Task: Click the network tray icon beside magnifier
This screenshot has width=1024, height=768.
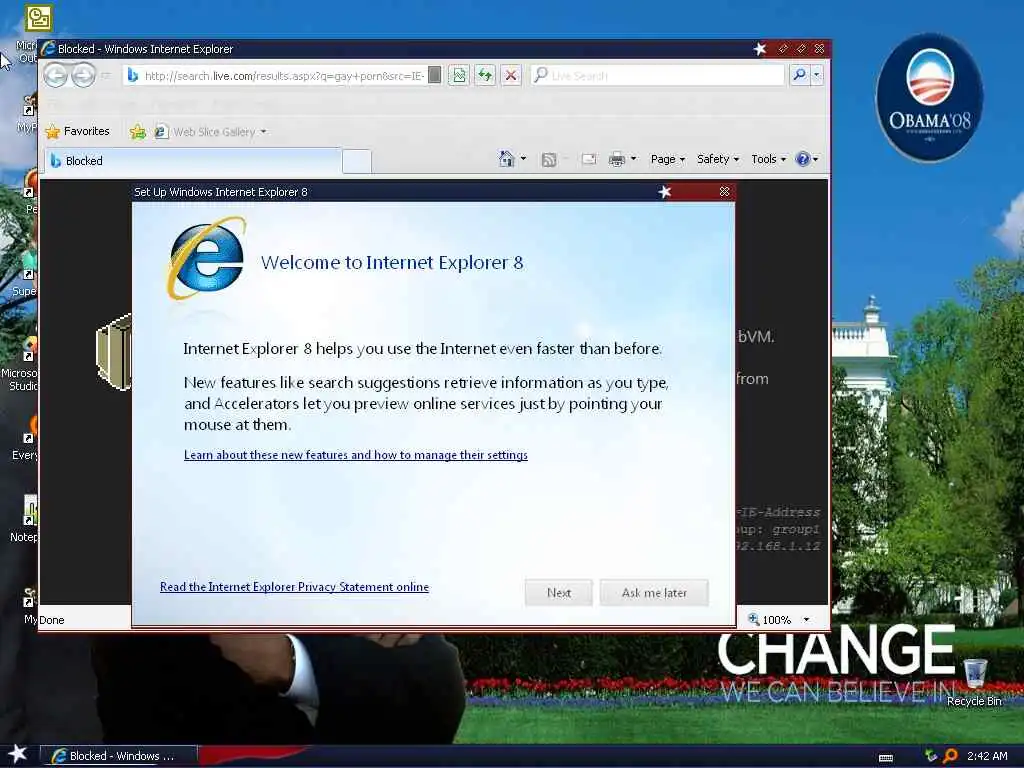Action: 931,756
